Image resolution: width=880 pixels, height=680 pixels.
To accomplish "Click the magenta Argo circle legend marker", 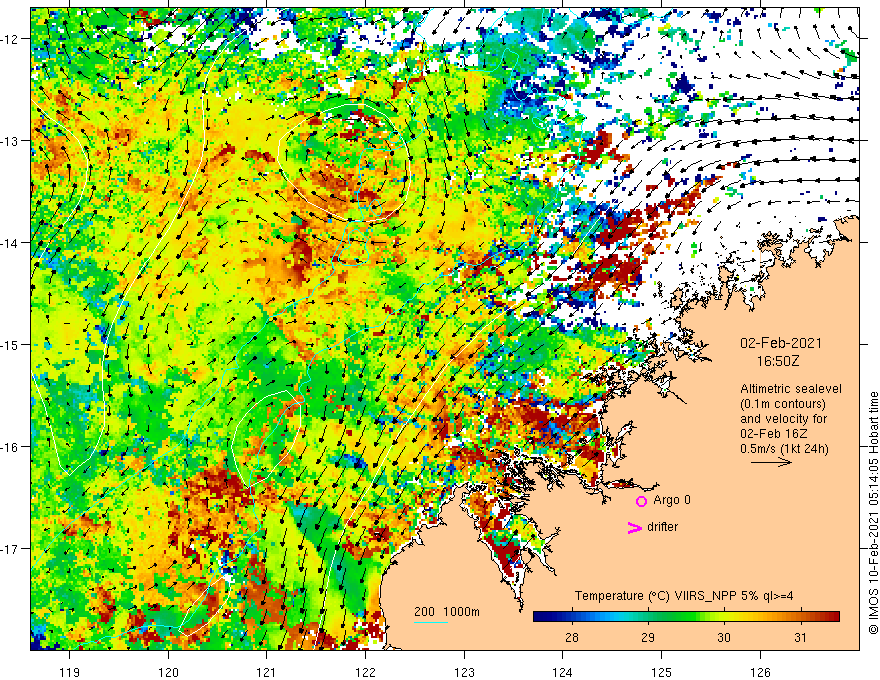I will pyautogui.click(x=641, y=501).
